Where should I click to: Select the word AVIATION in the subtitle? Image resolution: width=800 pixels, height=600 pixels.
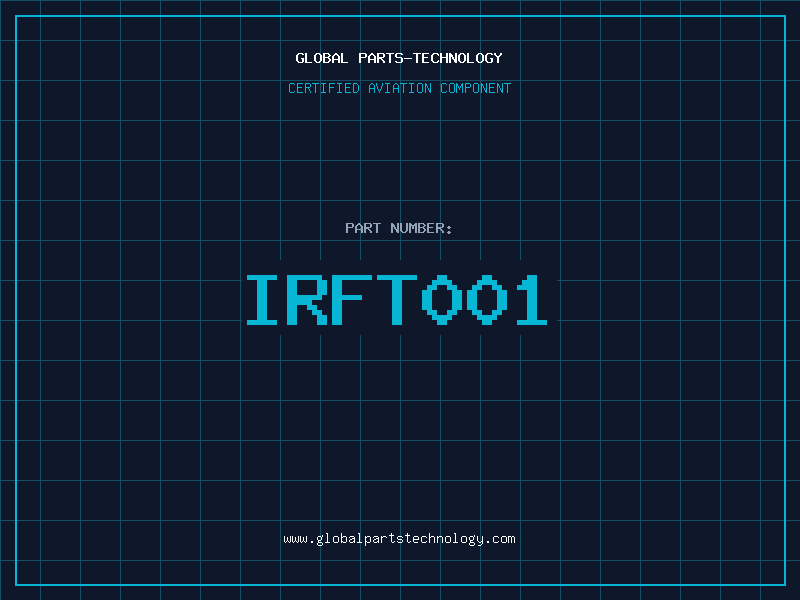point(400,88)
